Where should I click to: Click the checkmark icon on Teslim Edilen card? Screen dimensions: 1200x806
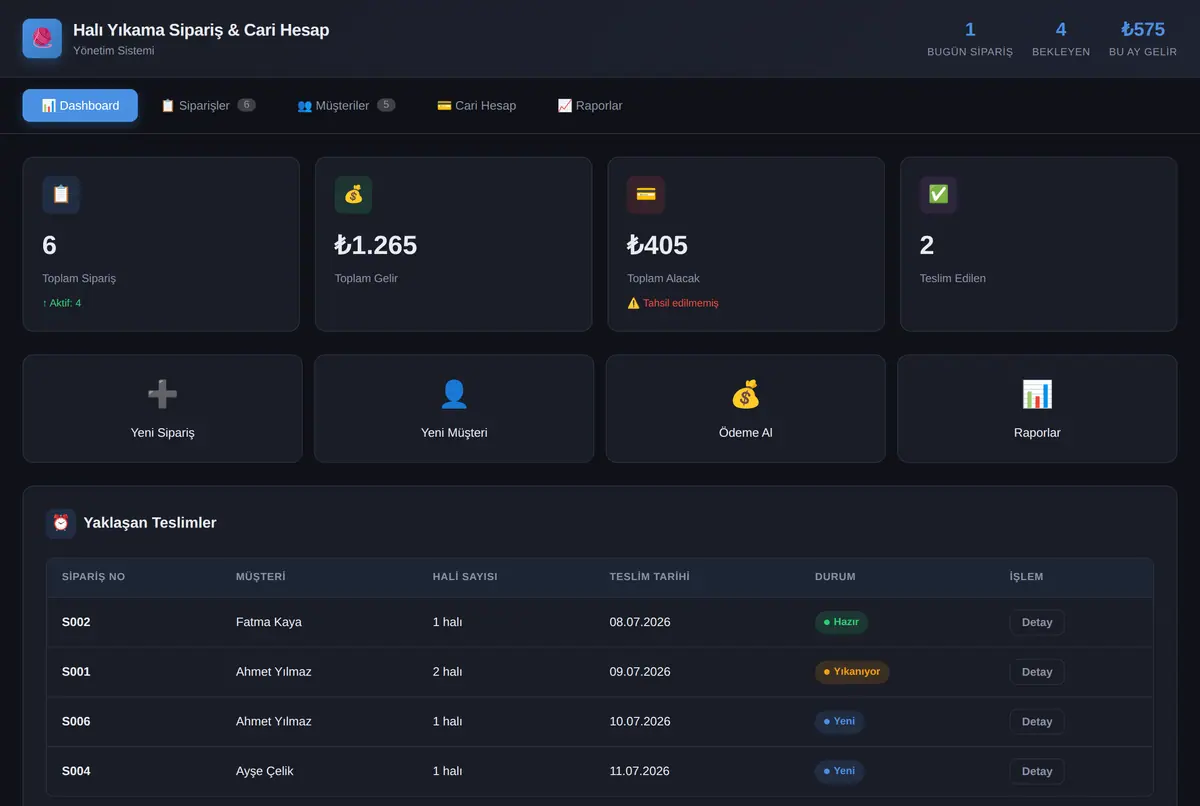pyautogui.click(x=938, y=195)
